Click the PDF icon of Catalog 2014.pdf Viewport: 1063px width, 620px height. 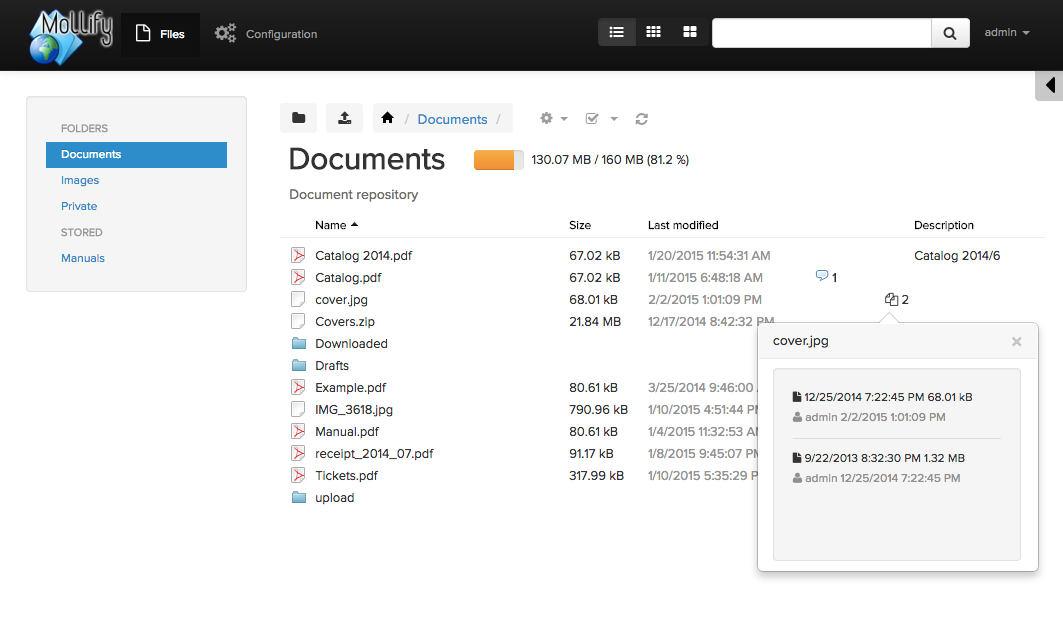[298, 255]
